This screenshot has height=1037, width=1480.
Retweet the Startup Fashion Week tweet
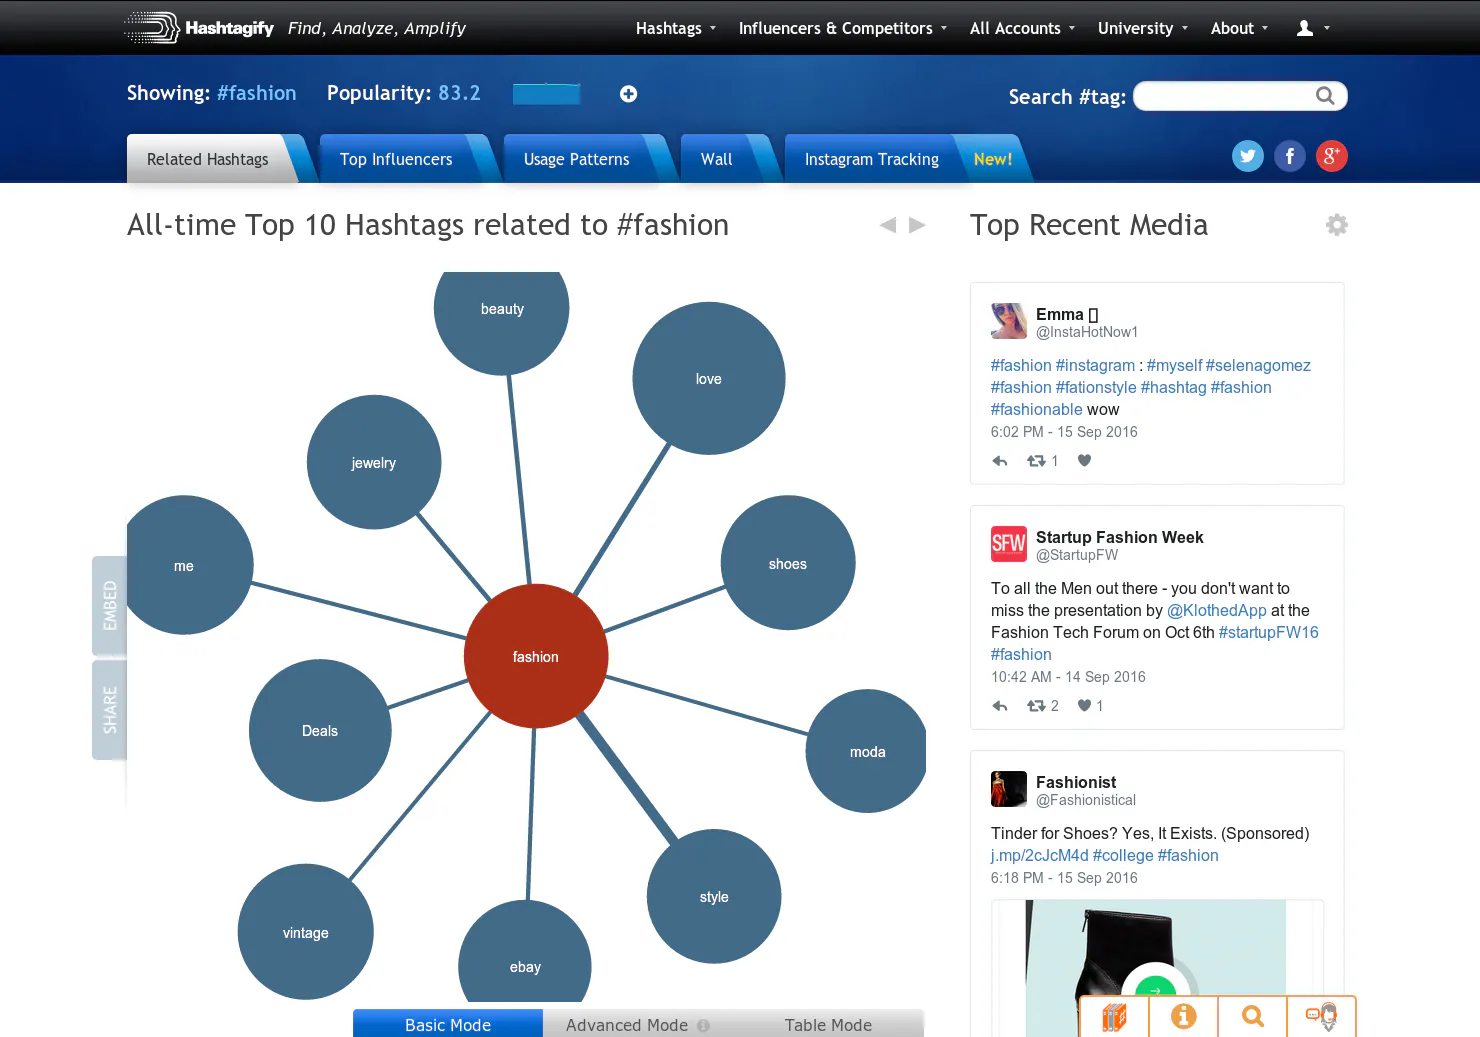click(1036, 706)
